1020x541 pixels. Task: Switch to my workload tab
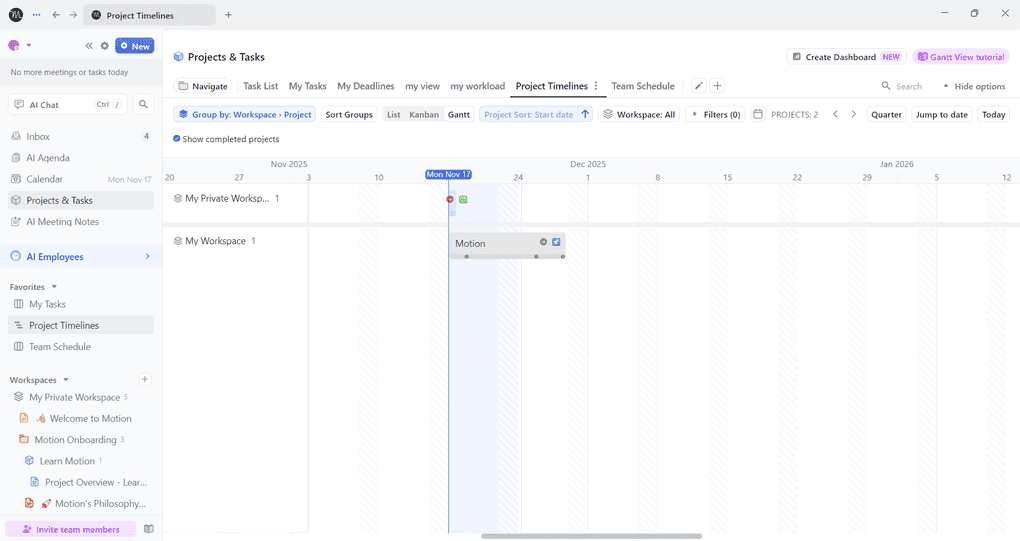(477, 86)
